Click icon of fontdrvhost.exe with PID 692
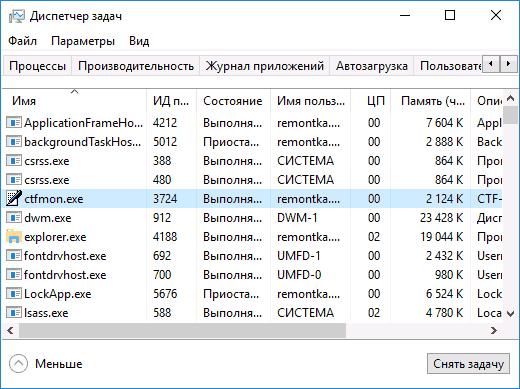520x389 pixels. pyautogui.click(x=14, y=256)
